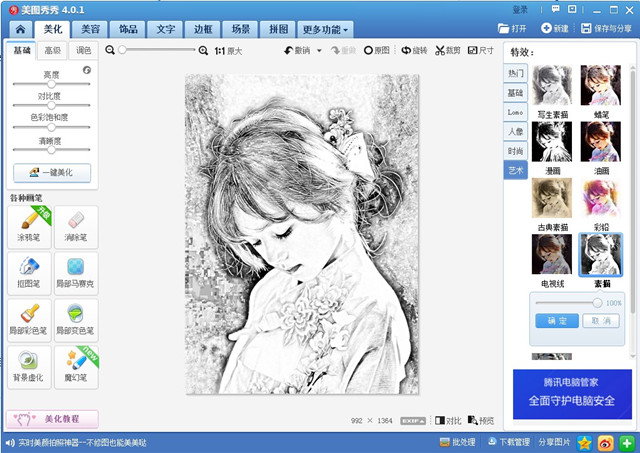Viewport: 640px width, 453px height.
Task: Open the 撤销 undo history dropdown arrow
Action: pyautogui.click(x=319, y=50)
